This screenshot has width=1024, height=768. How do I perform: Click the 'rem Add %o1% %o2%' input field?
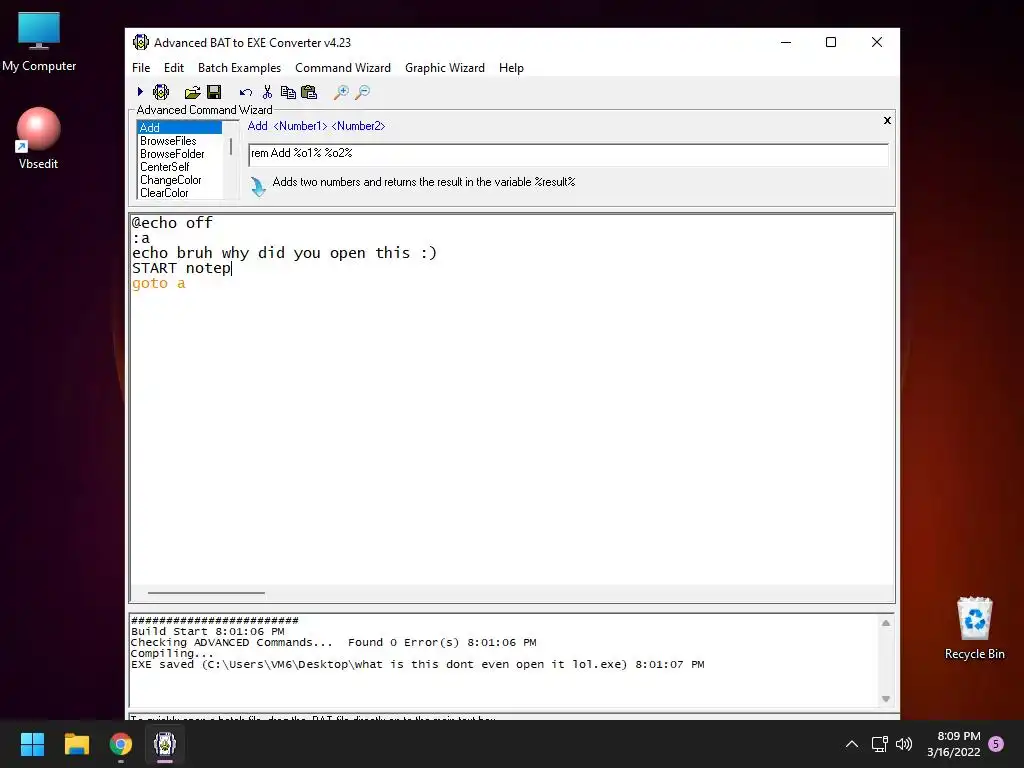[568, 155]
